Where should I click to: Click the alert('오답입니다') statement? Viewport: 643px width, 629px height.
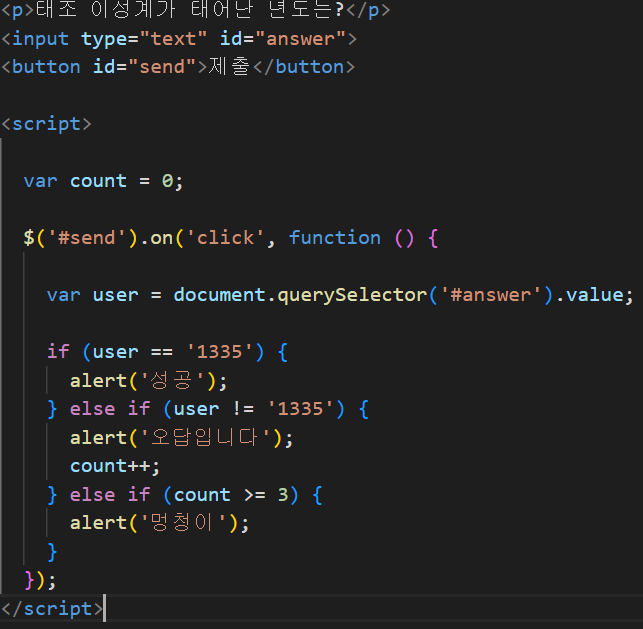point(182,438)
